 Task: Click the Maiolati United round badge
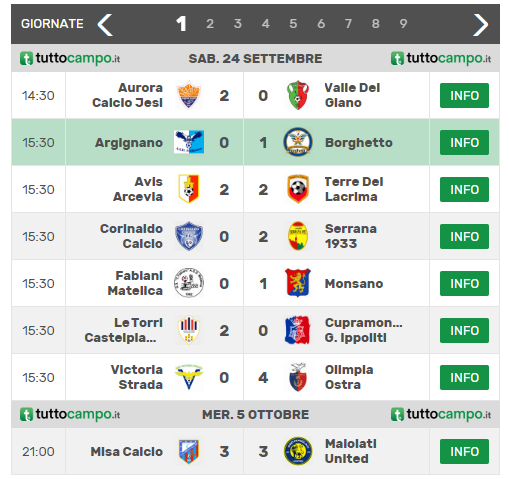pyautogui.click(x=298, y=451)
